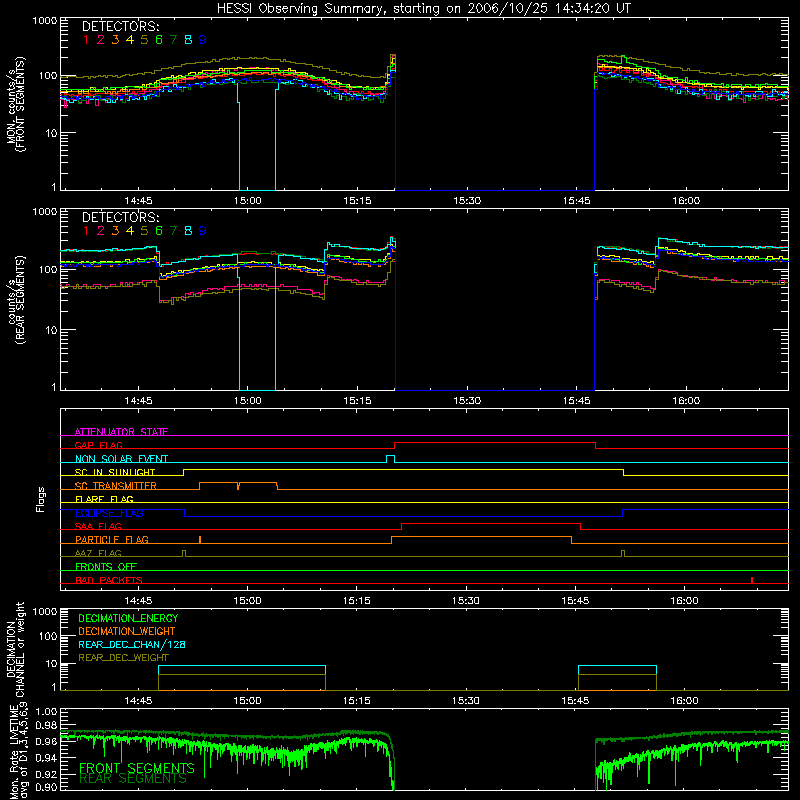Screen dimensions: 800x800
Task: Click the counts/s (REAR SEGMENTS) axis label
Action: (15, 299)
